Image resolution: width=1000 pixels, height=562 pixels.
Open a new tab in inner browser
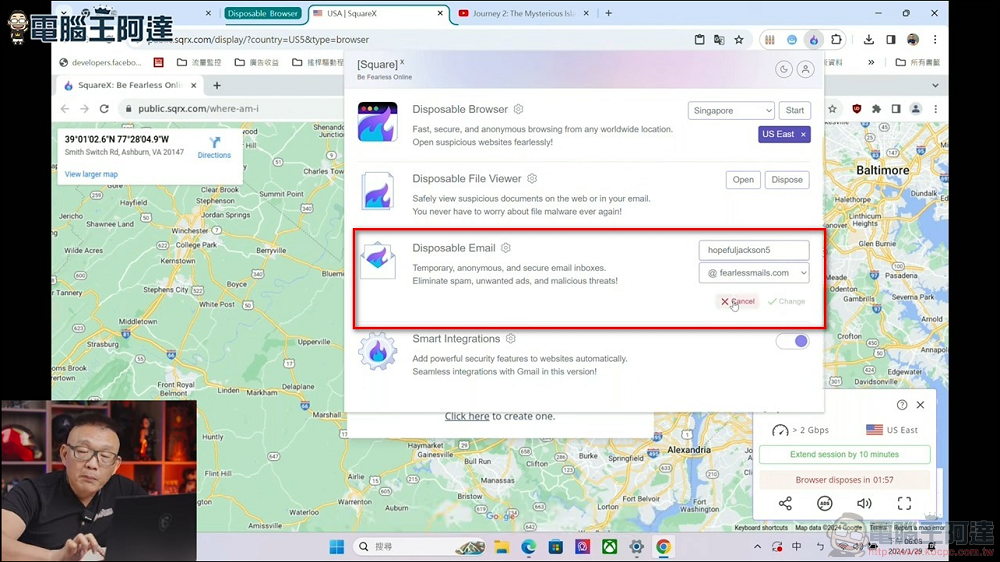(217, 85)
